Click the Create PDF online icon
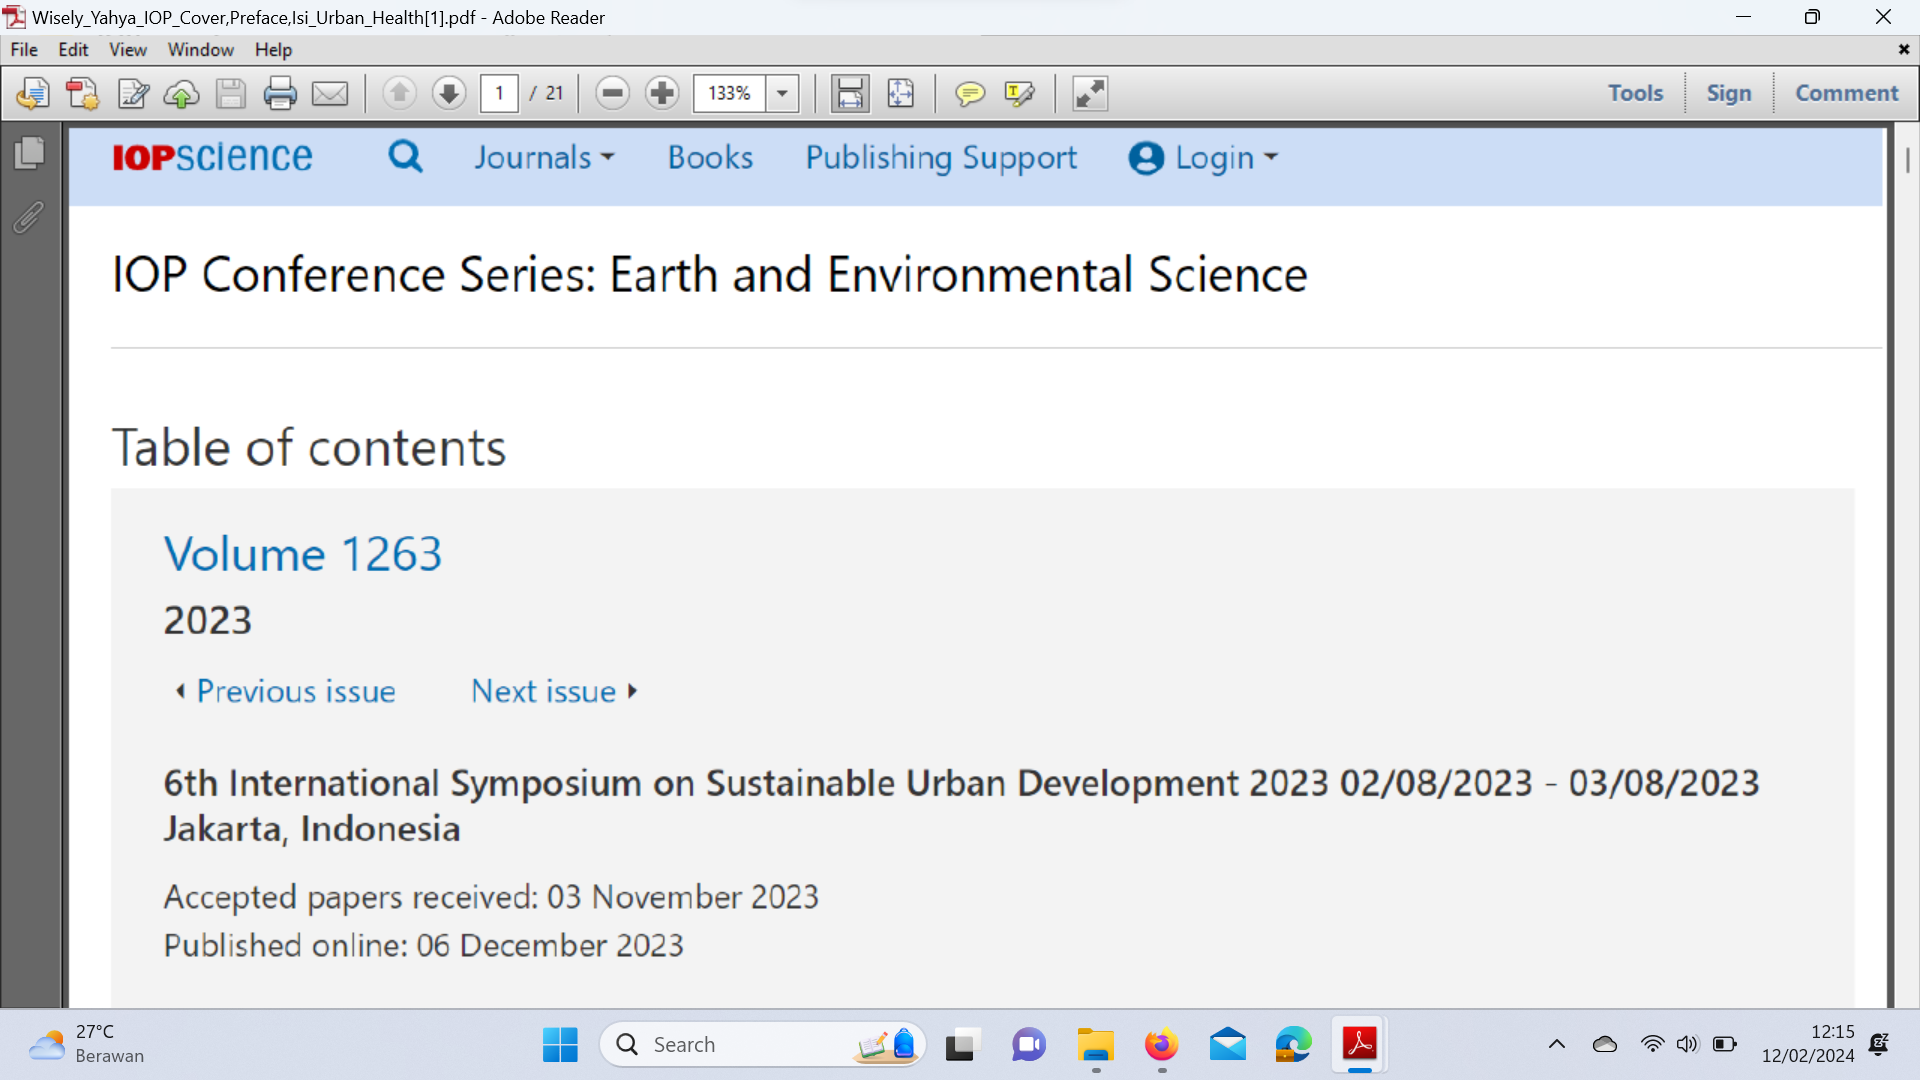The height and width of the screenshot is (1080, 1920). [x=33, y=94]
